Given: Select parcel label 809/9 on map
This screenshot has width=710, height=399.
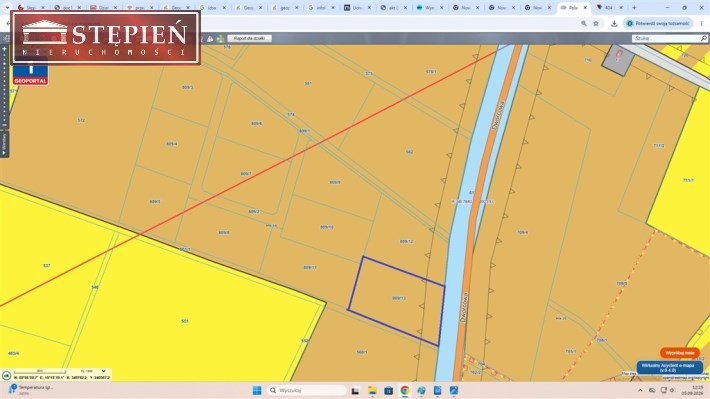Looking at the screenshot, I should 335,182.
